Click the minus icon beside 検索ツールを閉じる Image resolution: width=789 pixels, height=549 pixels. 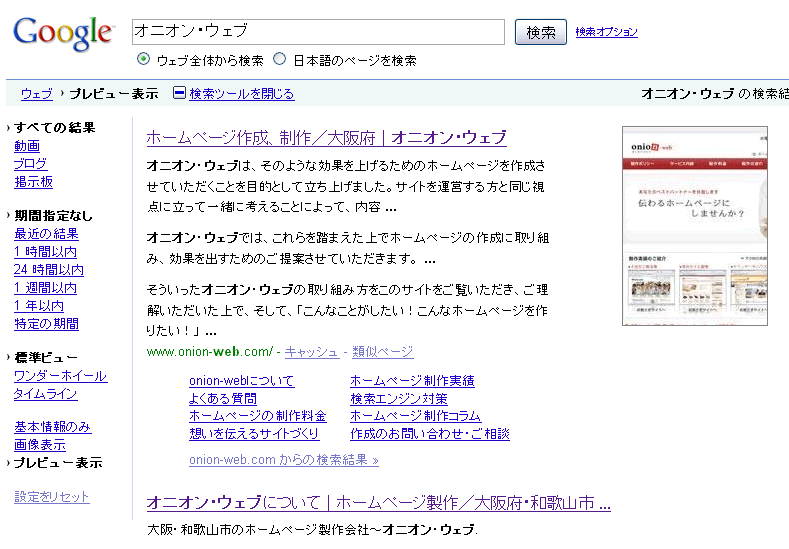(x=179, y=94)
